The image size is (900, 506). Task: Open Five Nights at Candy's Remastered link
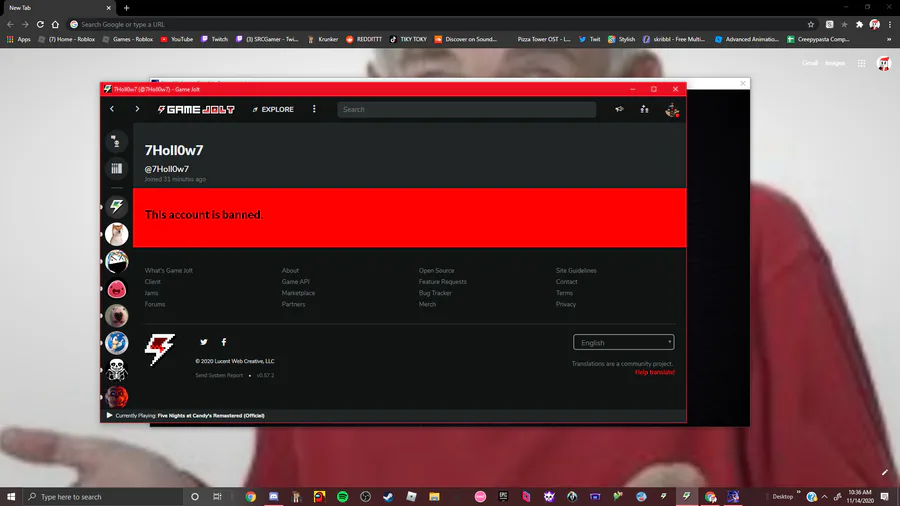point(211,415)
